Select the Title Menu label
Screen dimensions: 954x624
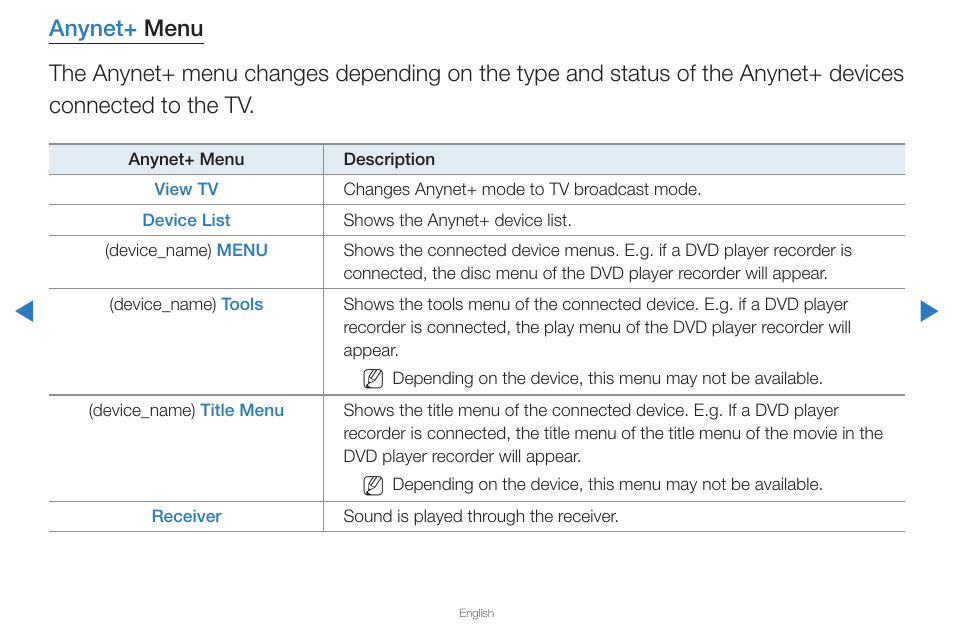tap(242, 411)
